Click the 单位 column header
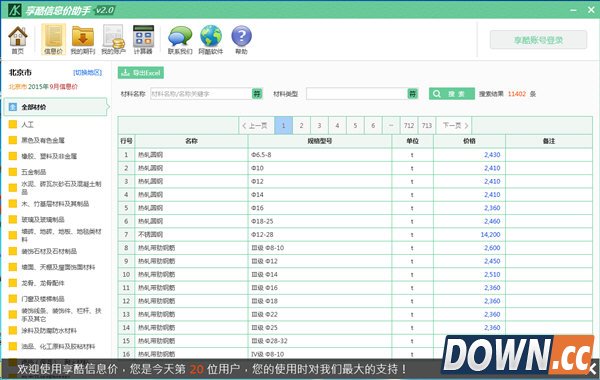 tap(412, 141)
